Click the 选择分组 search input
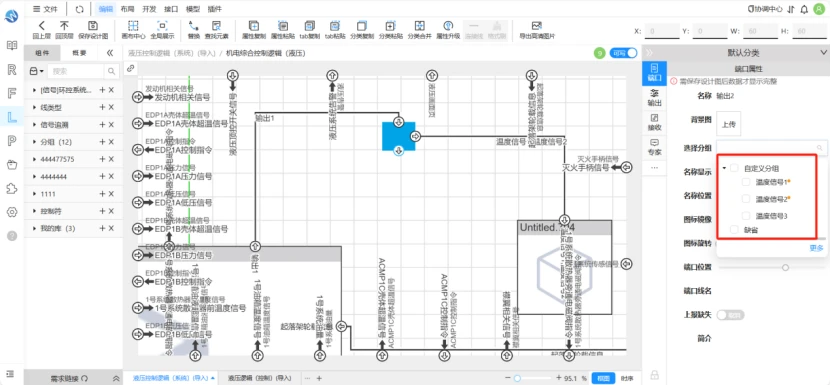Viewport: 831px width, 385px height. pos(771,147)
